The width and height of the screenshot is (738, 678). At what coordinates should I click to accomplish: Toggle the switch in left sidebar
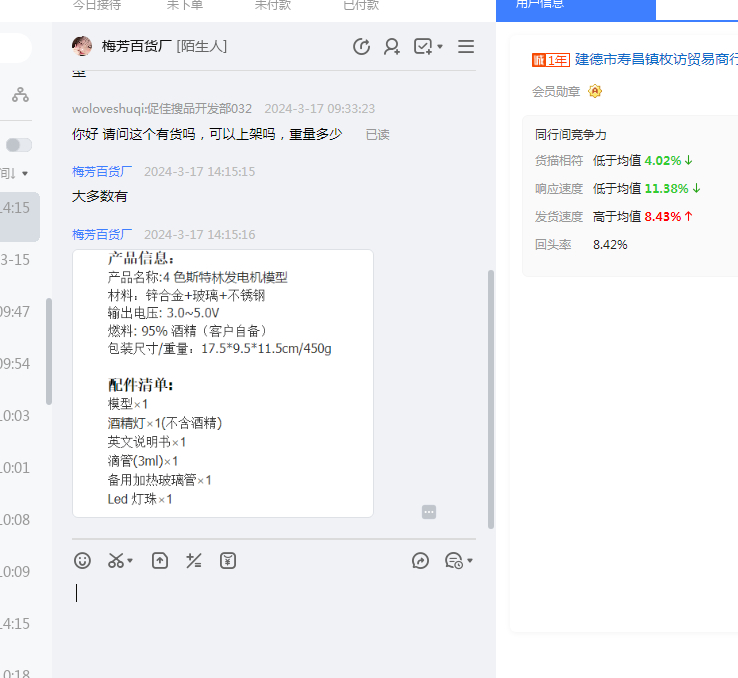point(19,145)
